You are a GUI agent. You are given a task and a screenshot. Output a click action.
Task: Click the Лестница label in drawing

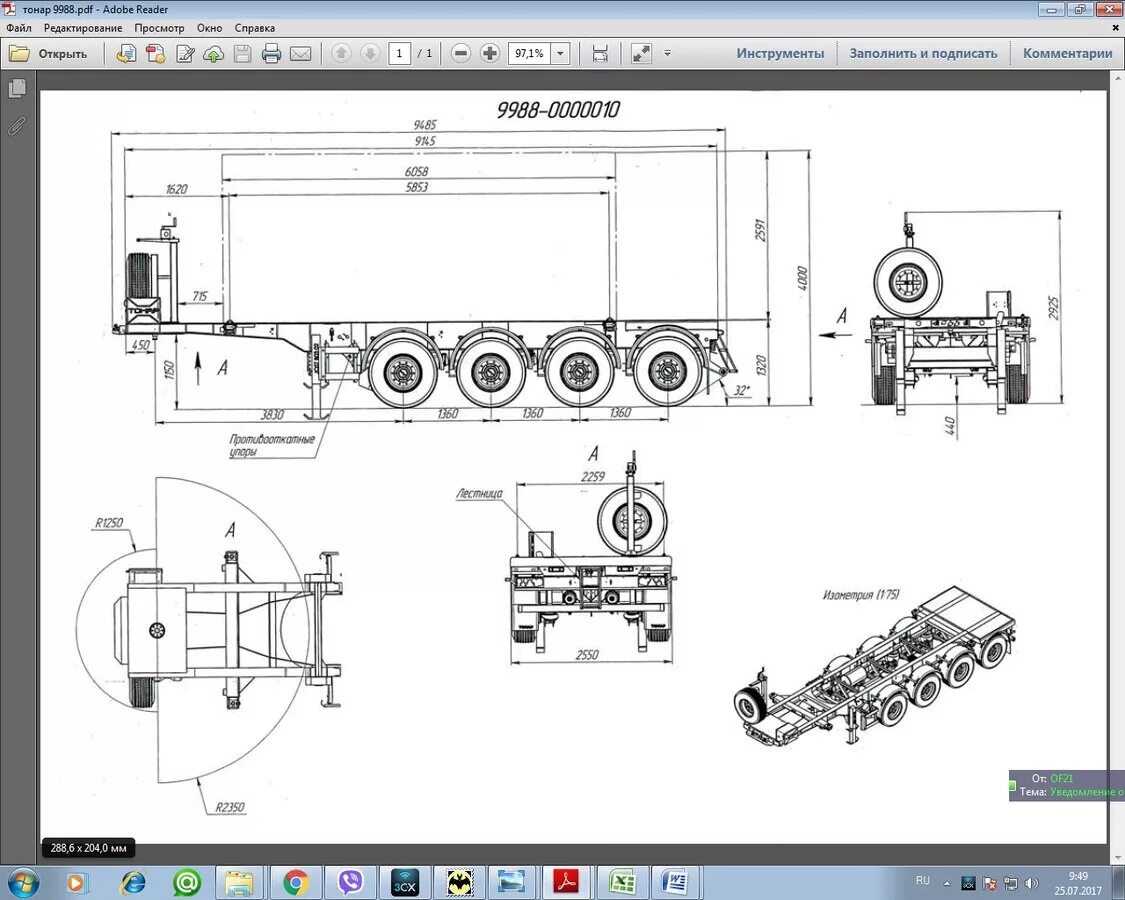pos(479,494)
